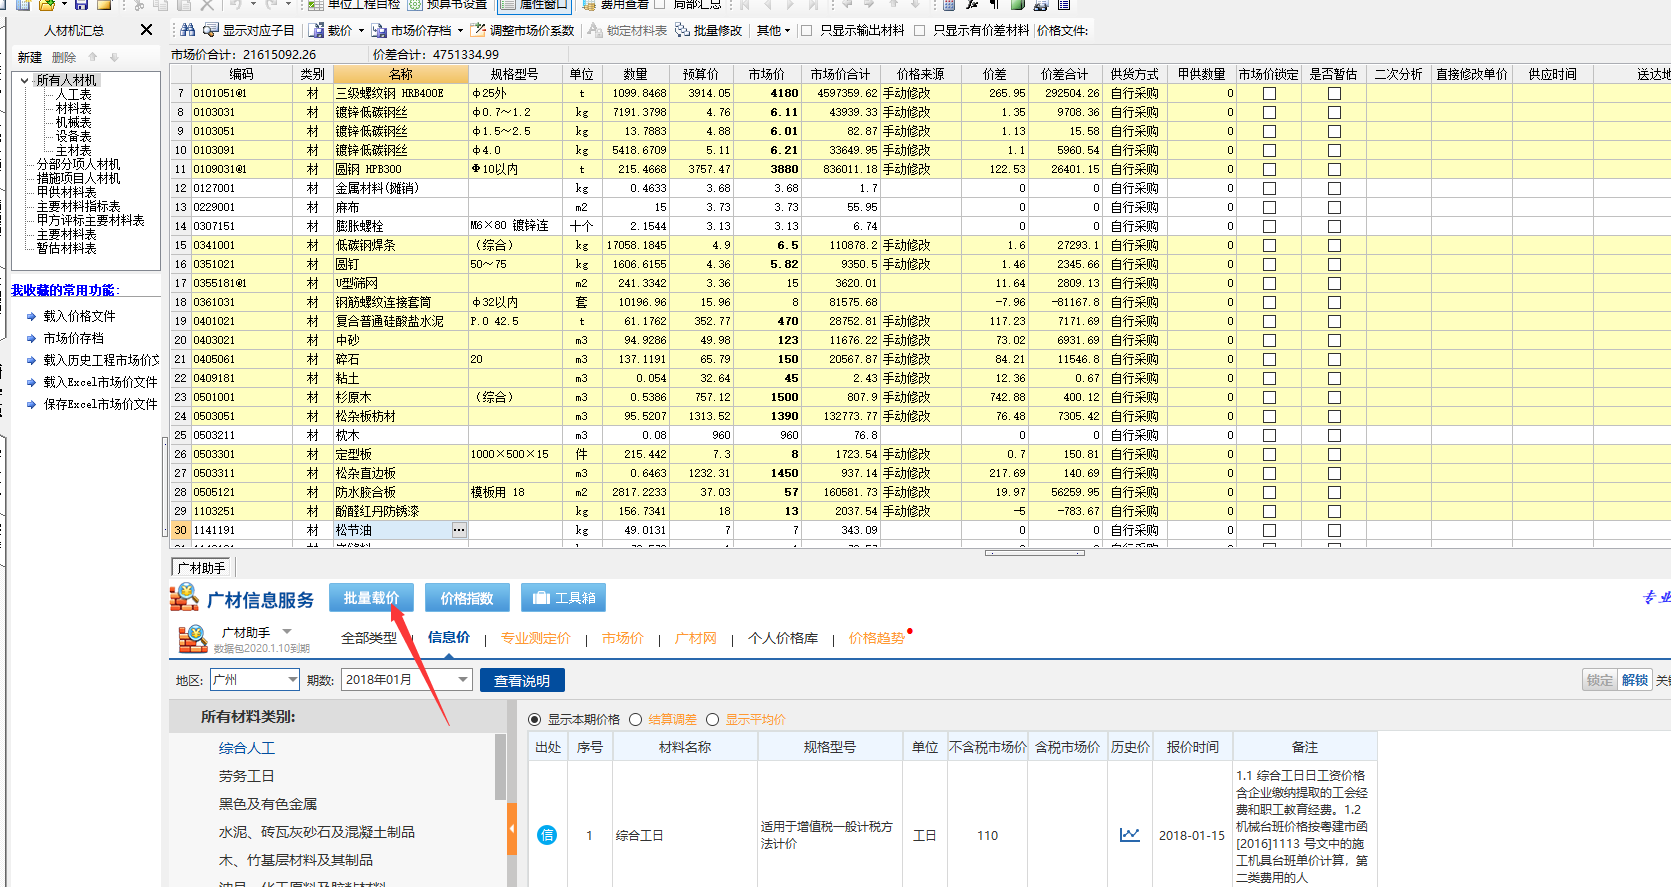This screenshot has width=1671, height=887.
Task: Tick 是否暂估 checkbox for 碎石 row
Action: 1334,359
